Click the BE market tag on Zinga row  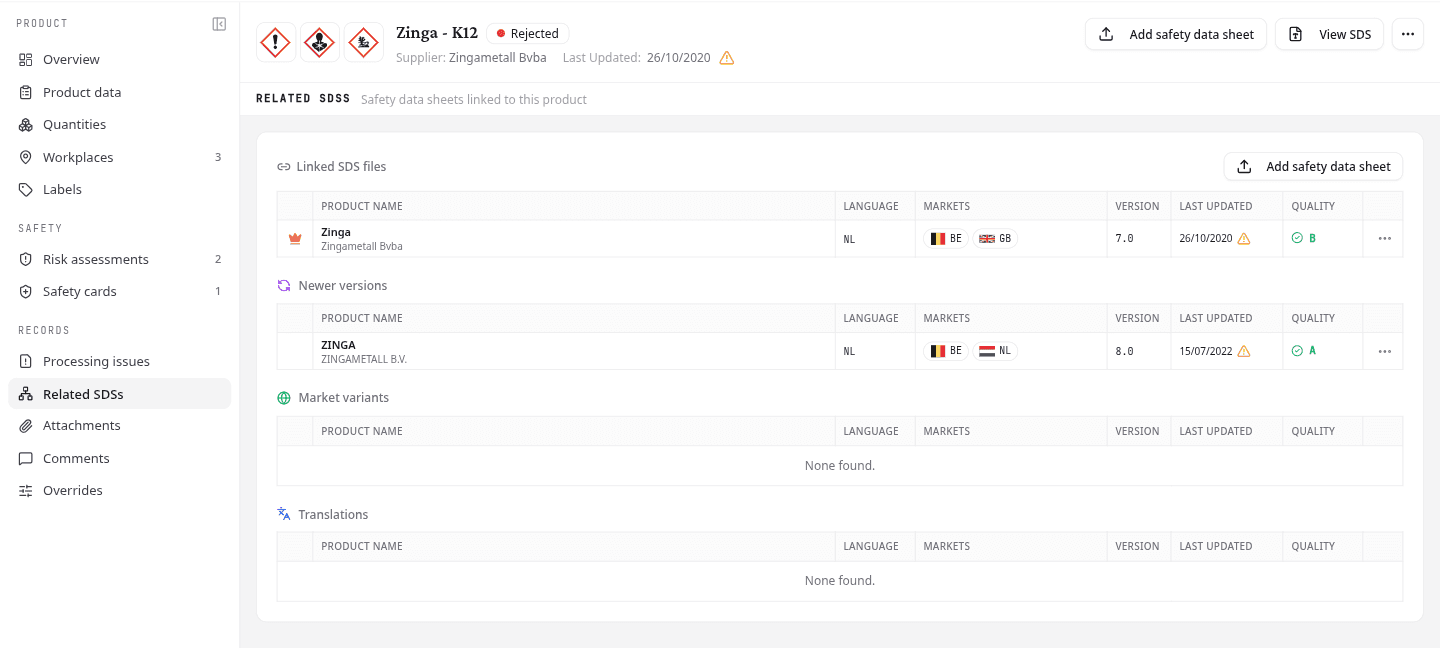pyautogui.click(x=946, y=239)
